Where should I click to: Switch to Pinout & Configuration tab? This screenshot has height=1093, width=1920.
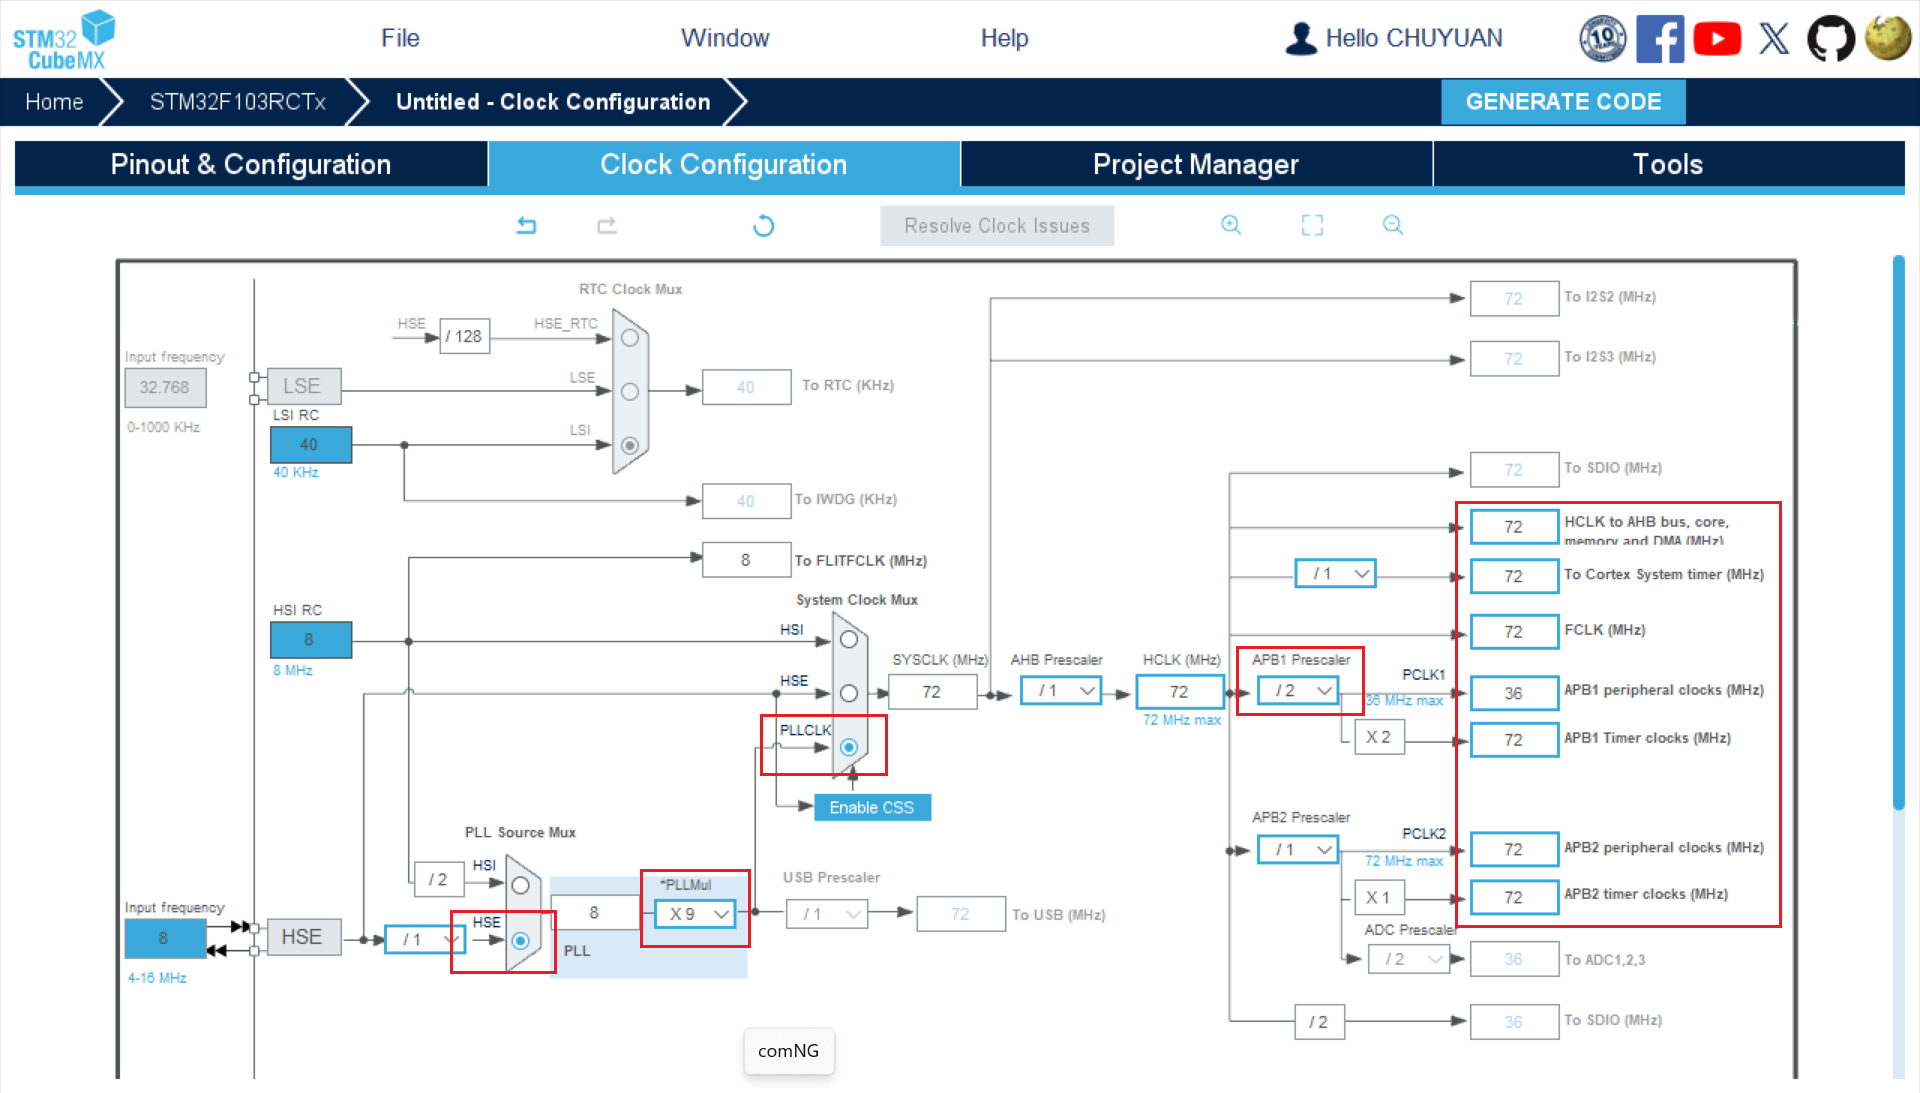click(x=251, y=164)
